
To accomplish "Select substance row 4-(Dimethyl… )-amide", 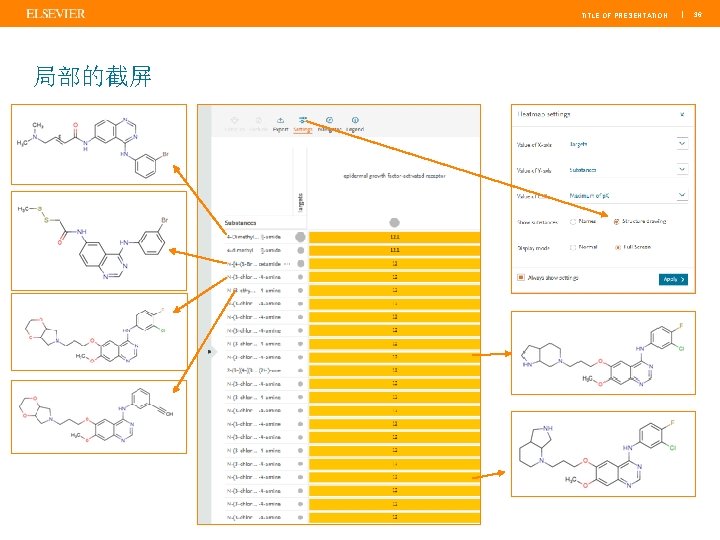I will click(x=253, y=237).
